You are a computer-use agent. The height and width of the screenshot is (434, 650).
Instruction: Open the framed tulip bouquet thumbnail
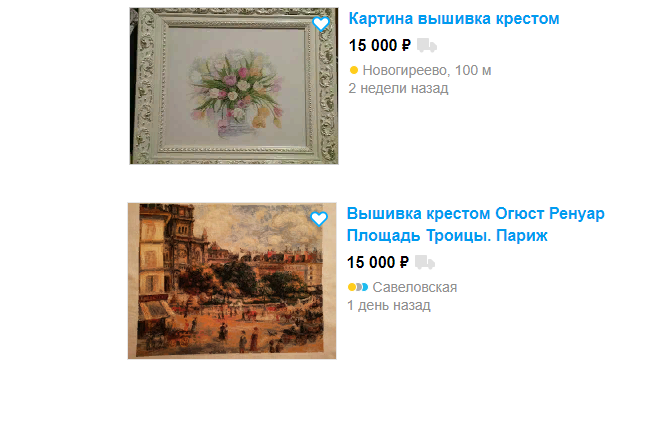click(x=234, y=86)
